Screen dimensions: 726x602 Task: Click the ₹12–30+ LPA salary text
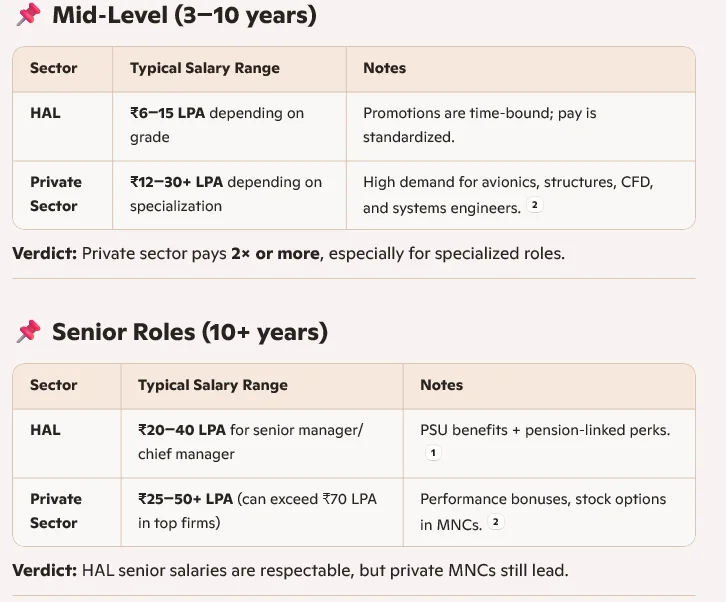[x=177, y=182]
